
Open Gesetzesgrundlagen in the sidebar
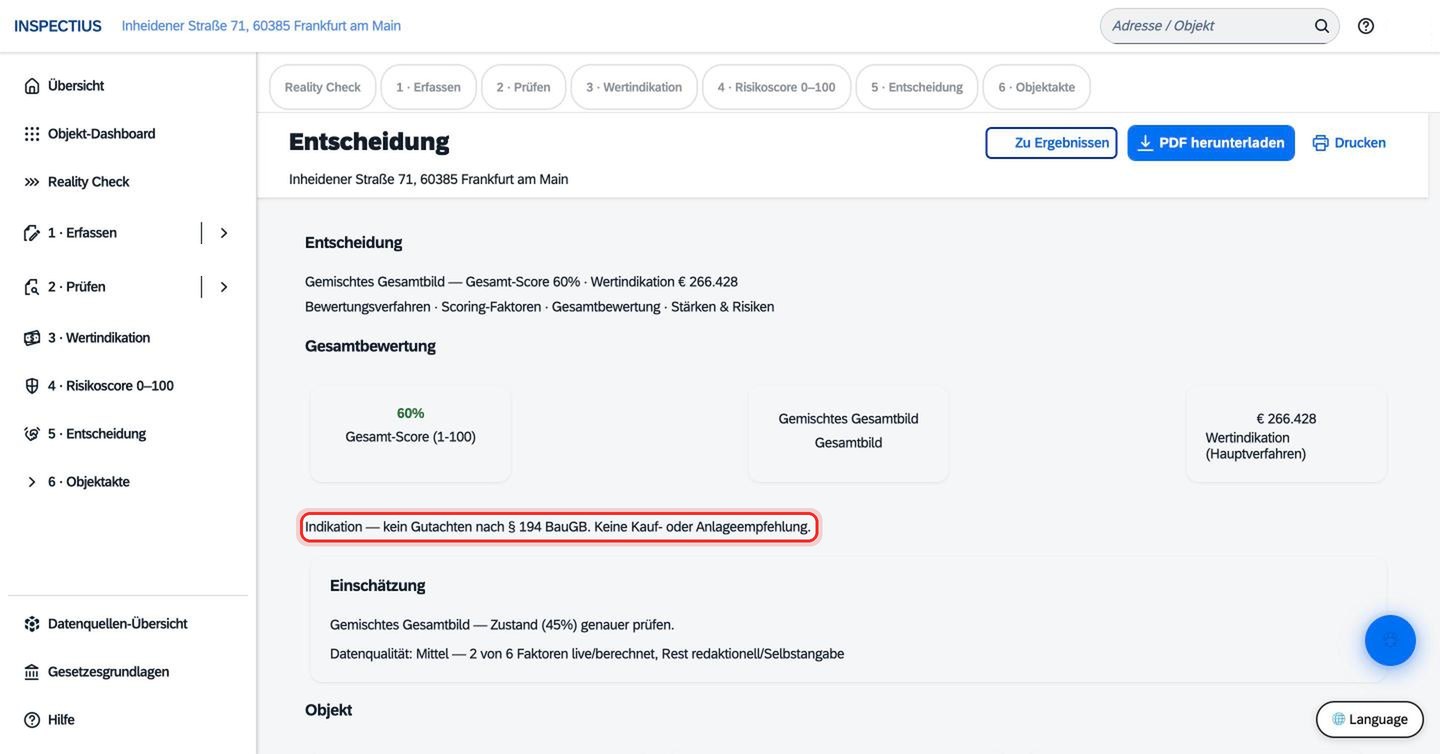click(x=128, y=672)
